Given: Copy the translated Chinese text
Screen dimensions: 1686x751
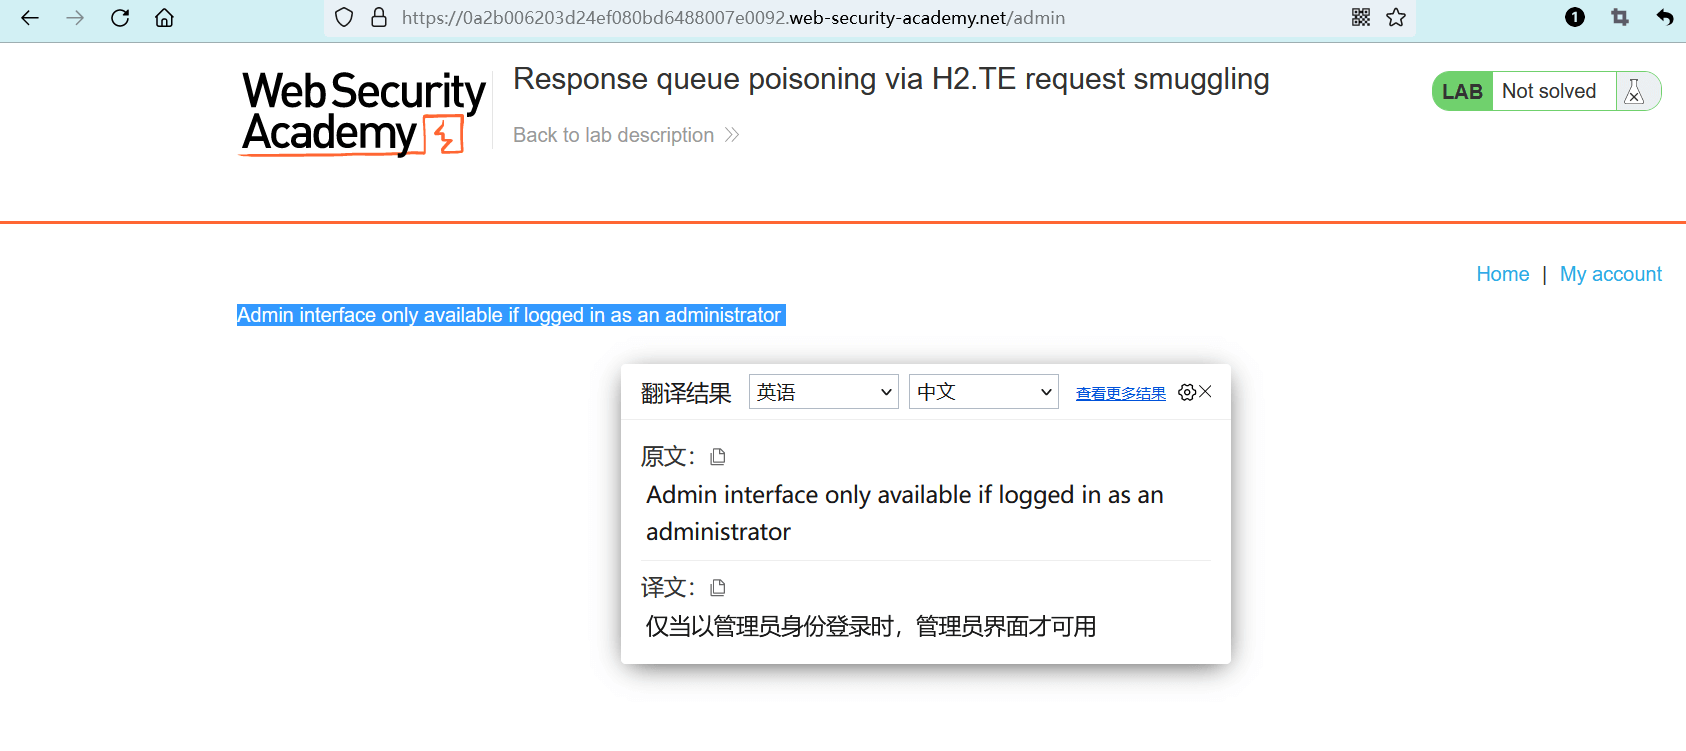Looking at the screenshot, I should coord(718,588).
